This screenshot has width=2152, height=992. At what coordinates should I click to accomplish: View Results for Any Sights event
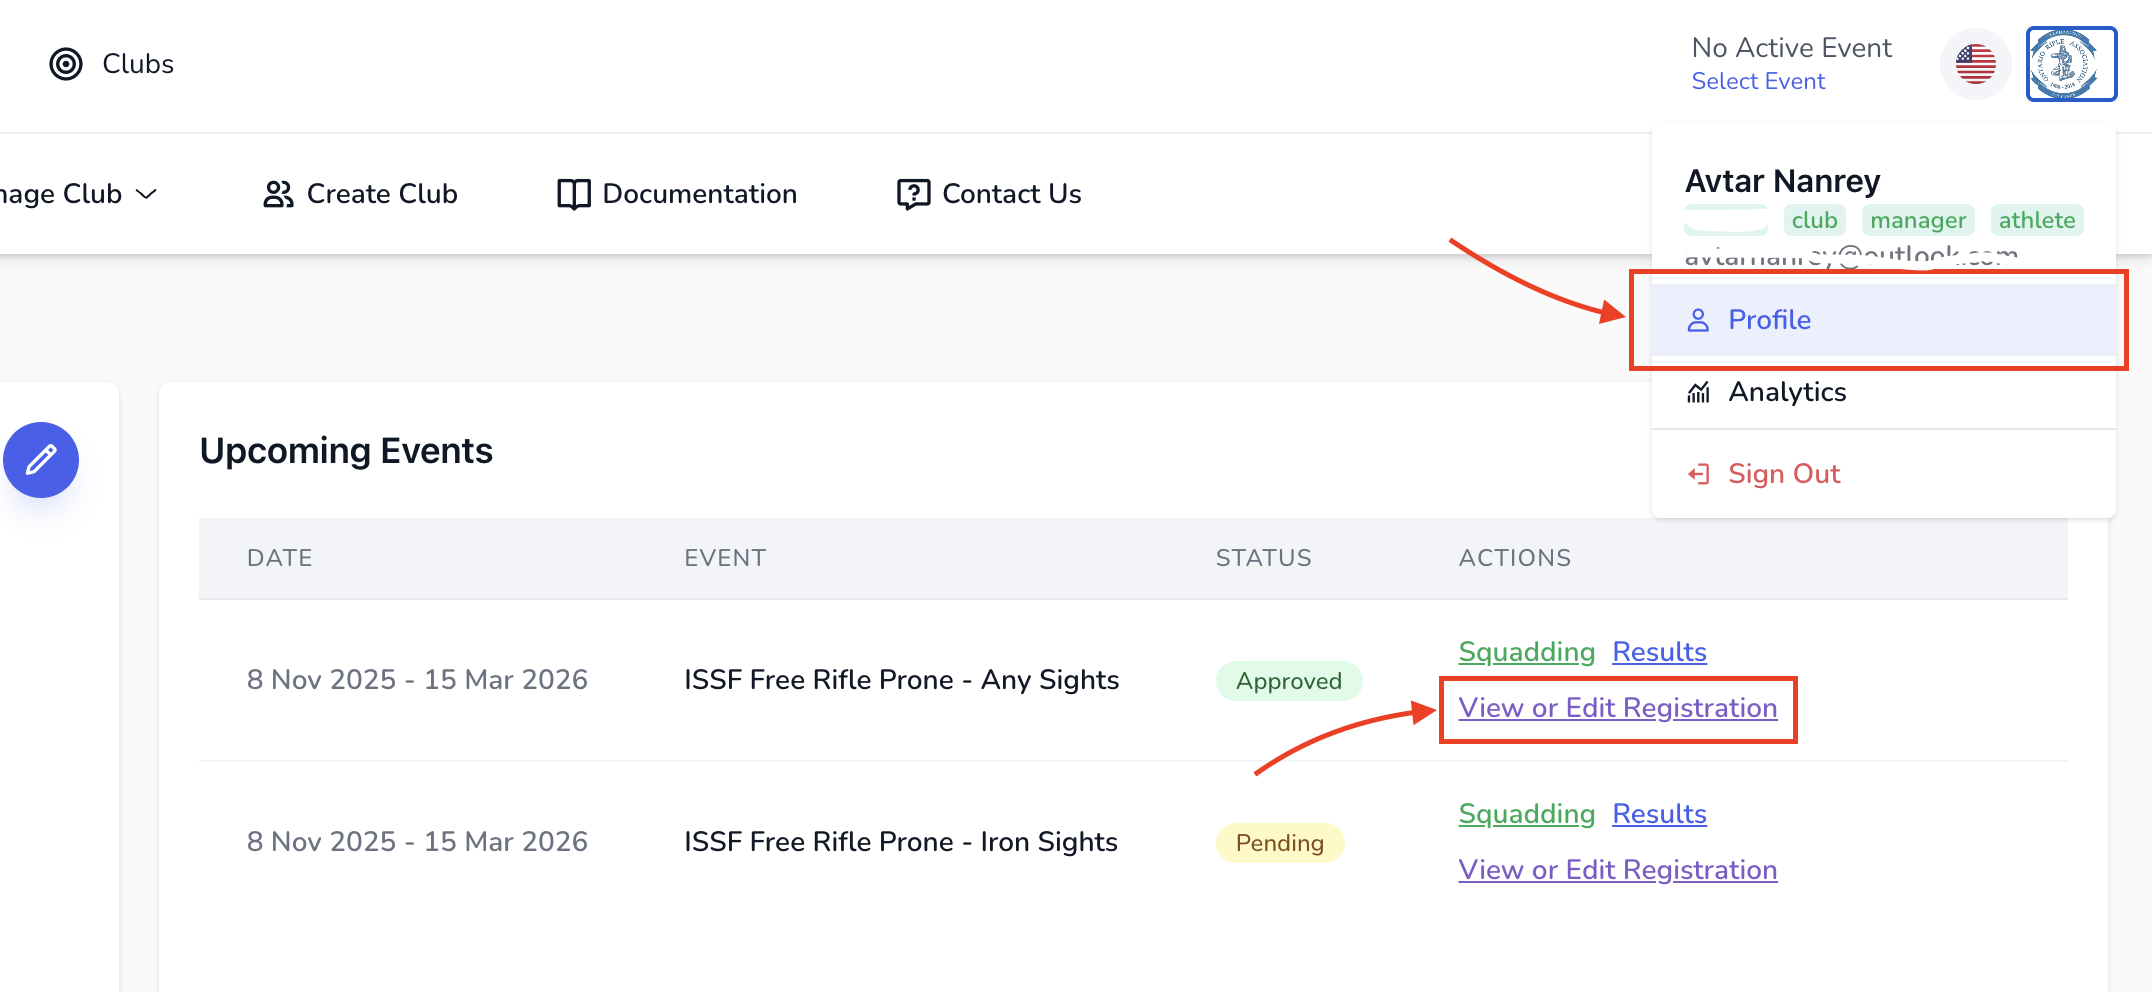point(1659,652)
